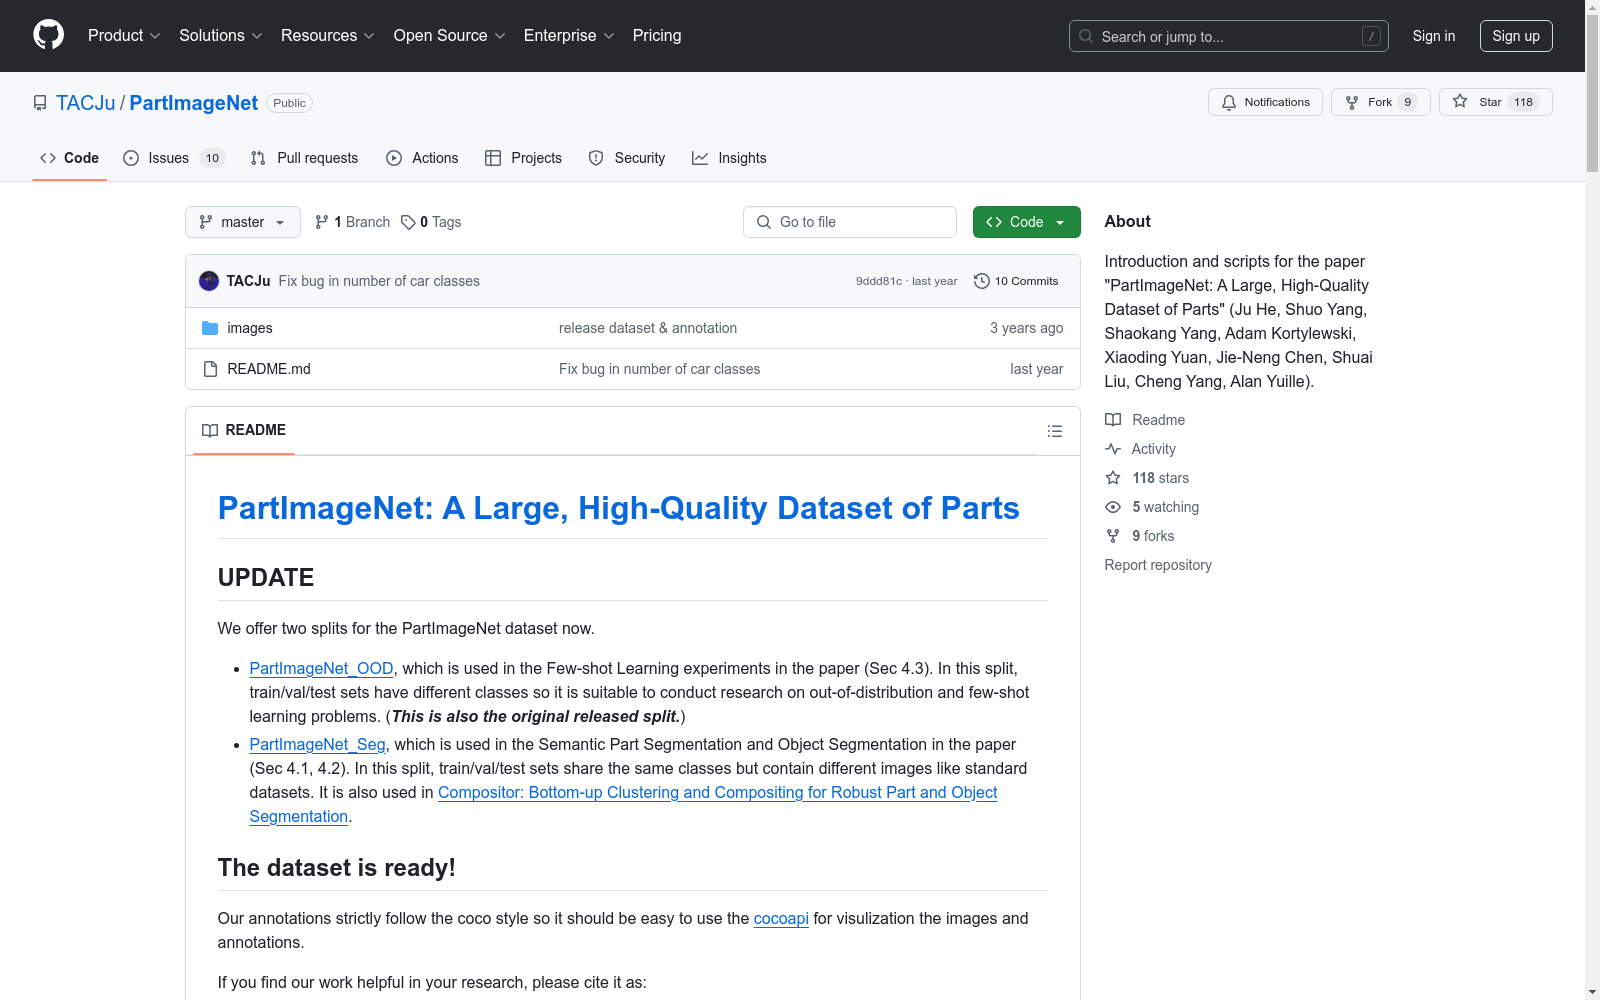Click the repository icon beside TACJu

[x=40, y=103]
